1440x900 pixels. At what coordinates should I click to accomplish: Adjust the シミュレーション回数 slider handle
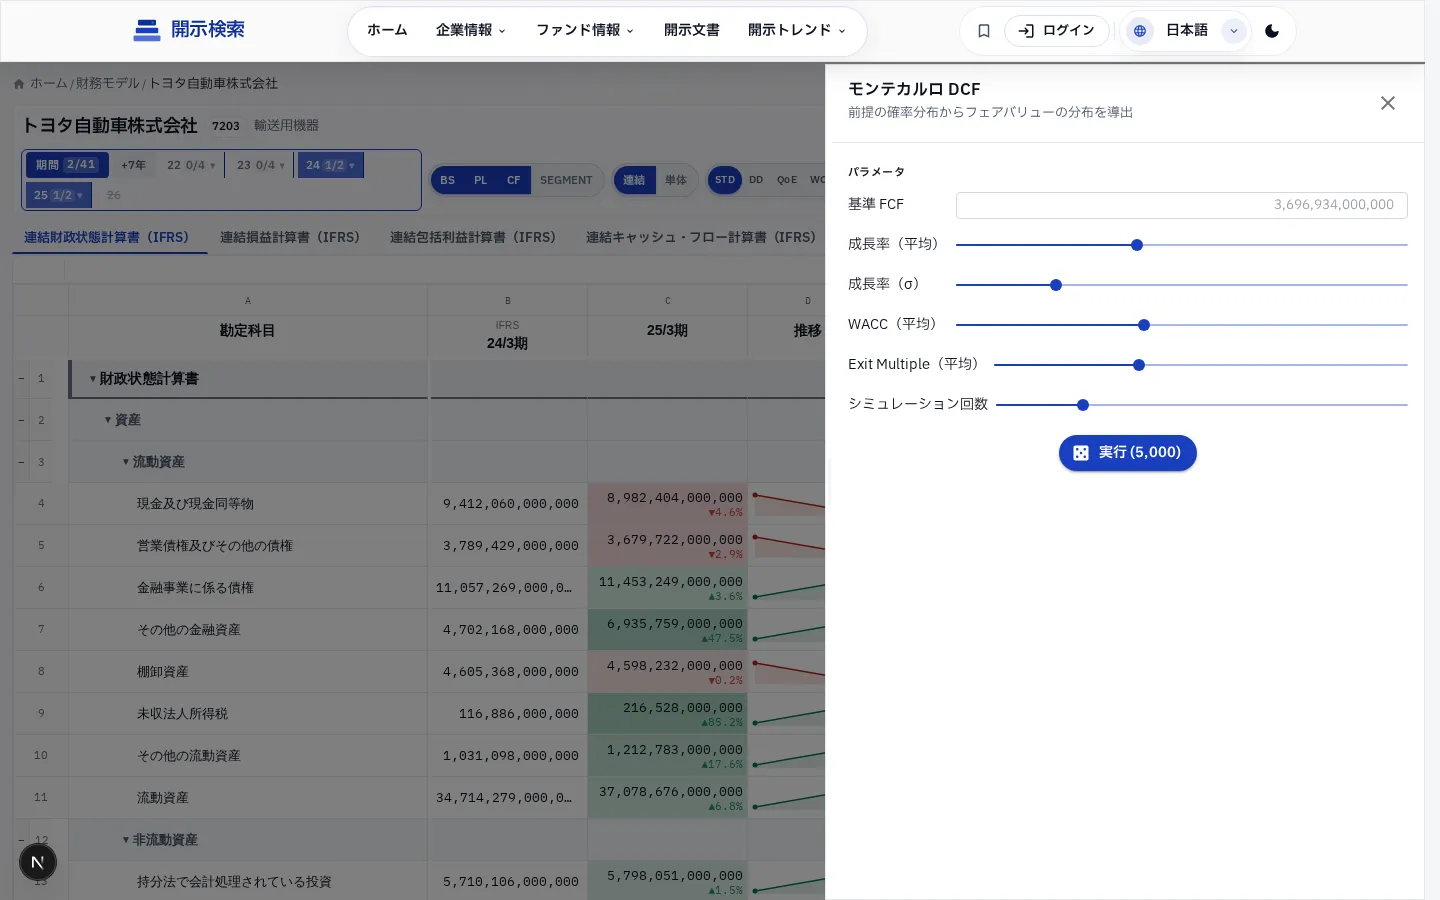point(1083,405)
